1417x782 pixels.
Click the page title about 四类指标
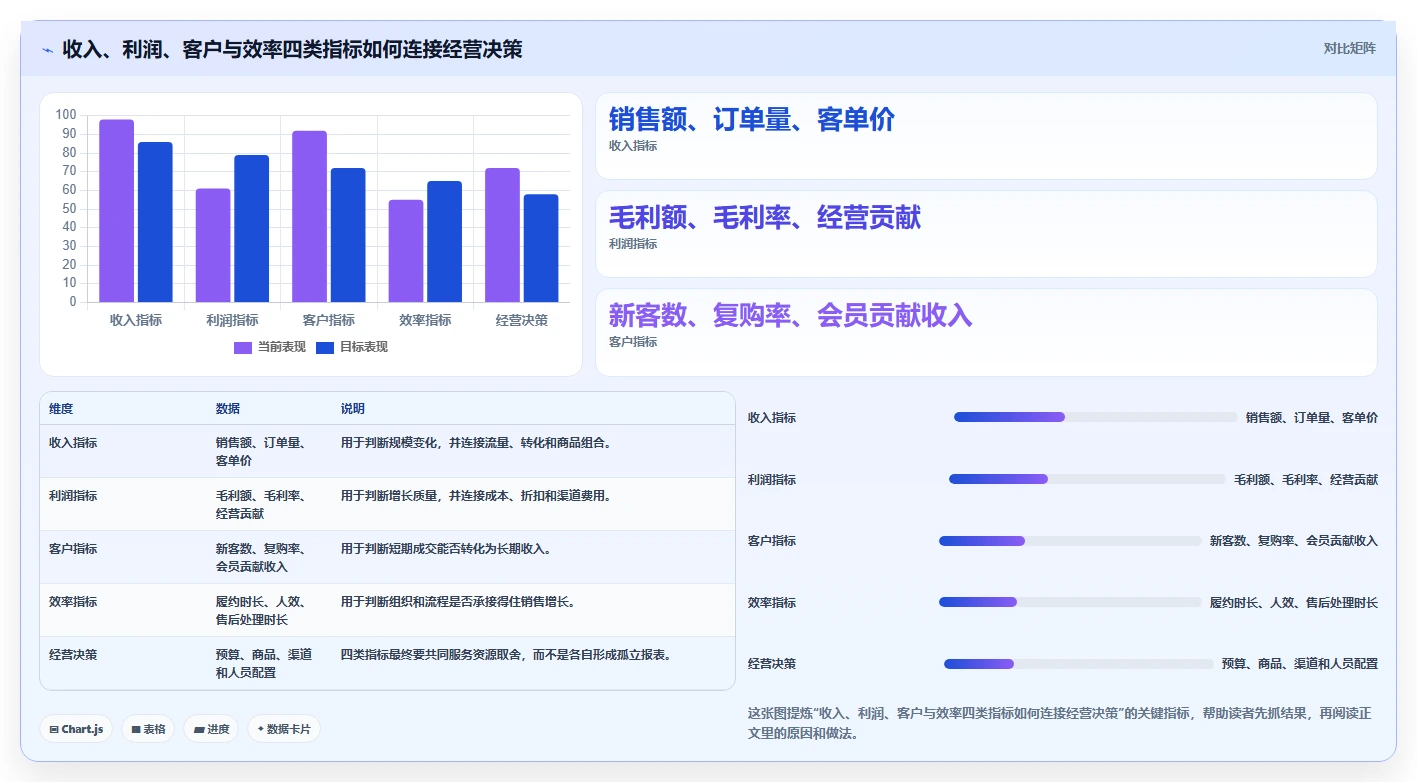(292, 49)
